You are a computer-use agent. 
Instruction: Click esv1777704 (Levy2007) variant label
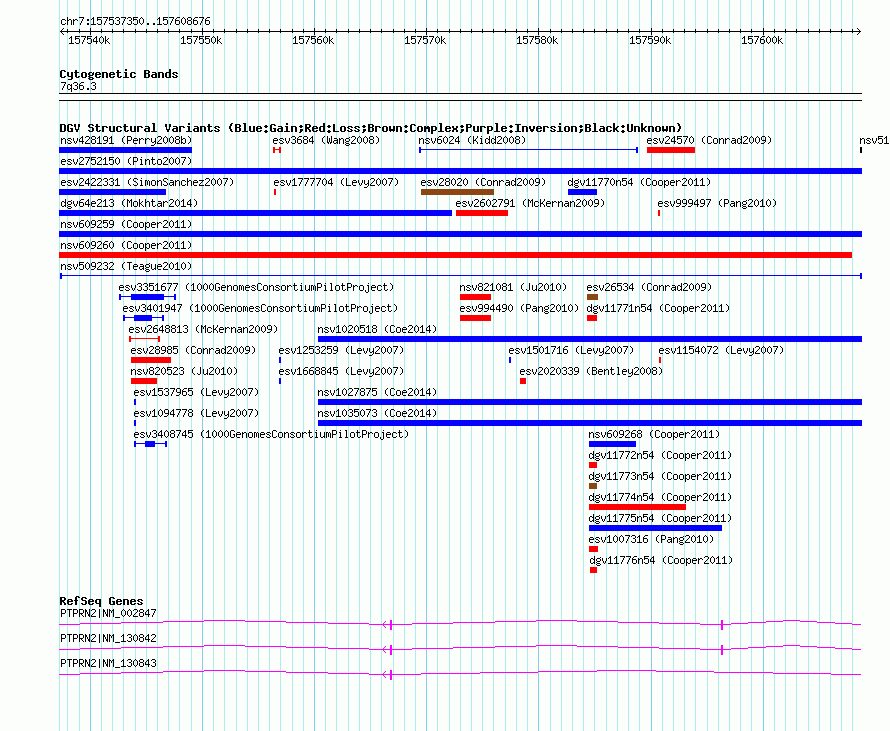[336, 182]
